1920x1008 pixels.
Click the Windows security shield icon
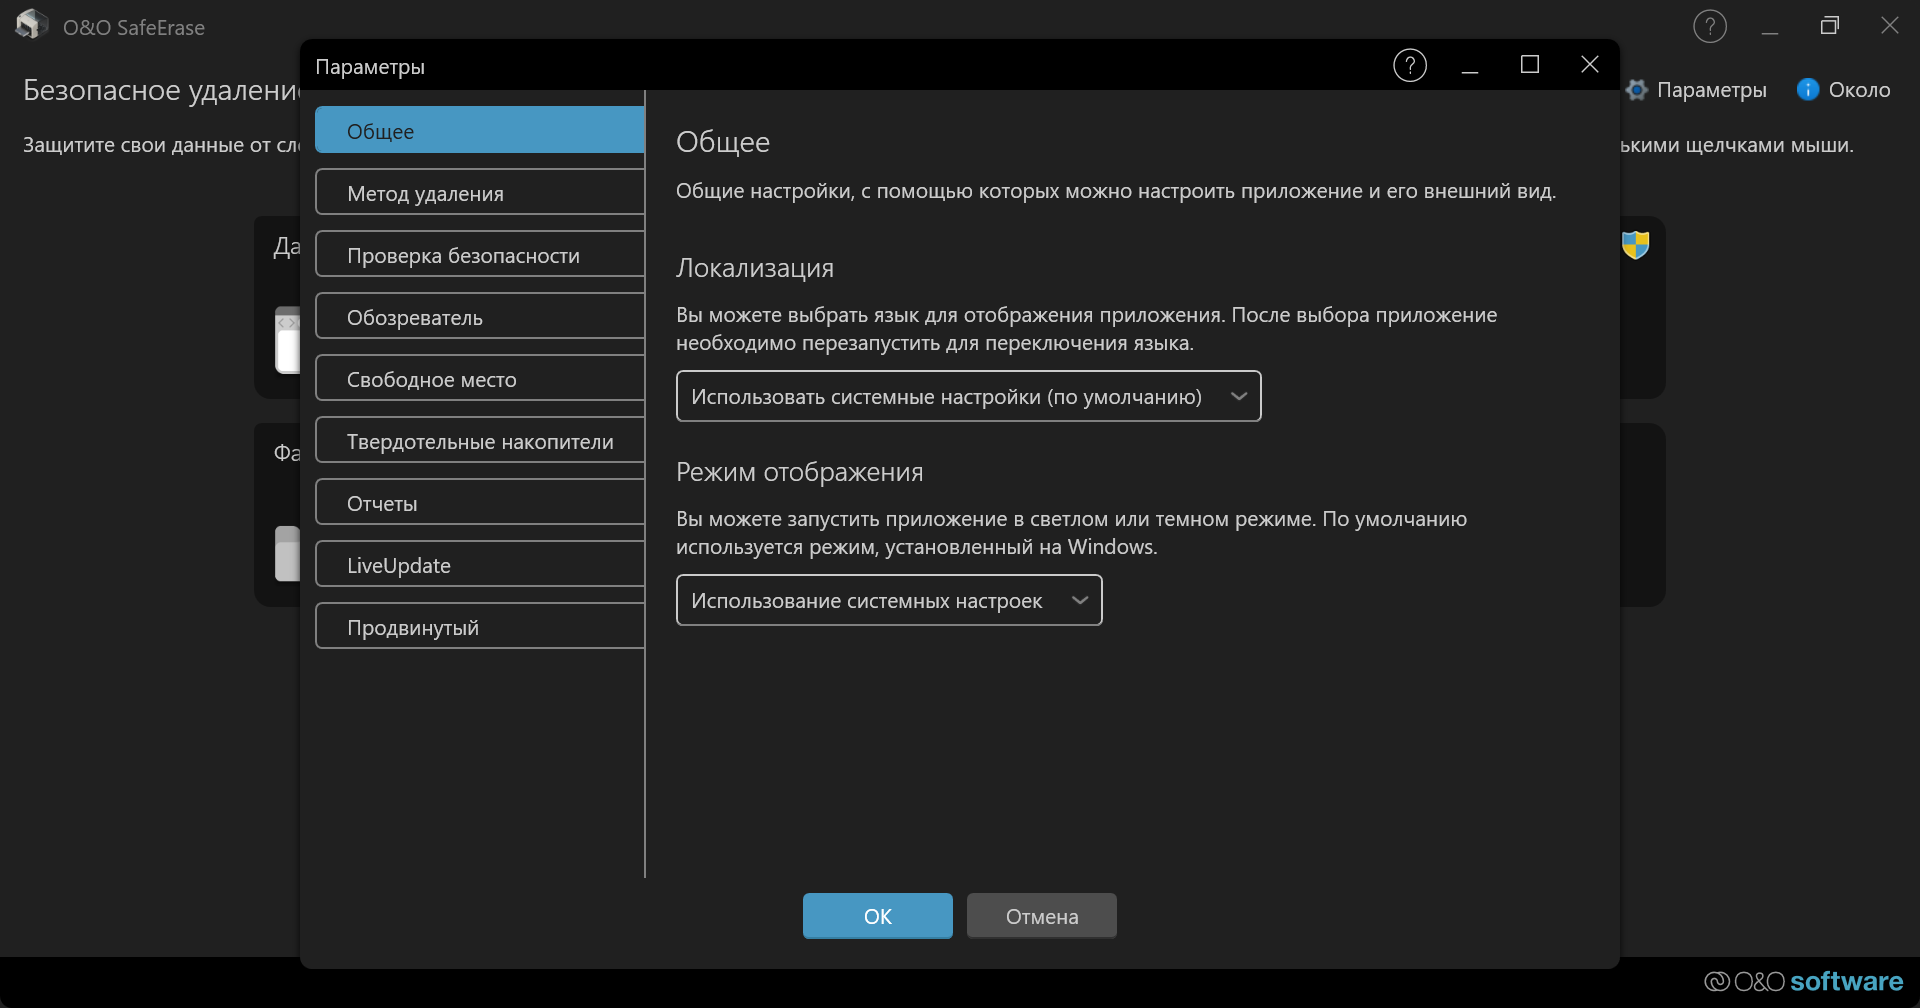click(1635, 245)
